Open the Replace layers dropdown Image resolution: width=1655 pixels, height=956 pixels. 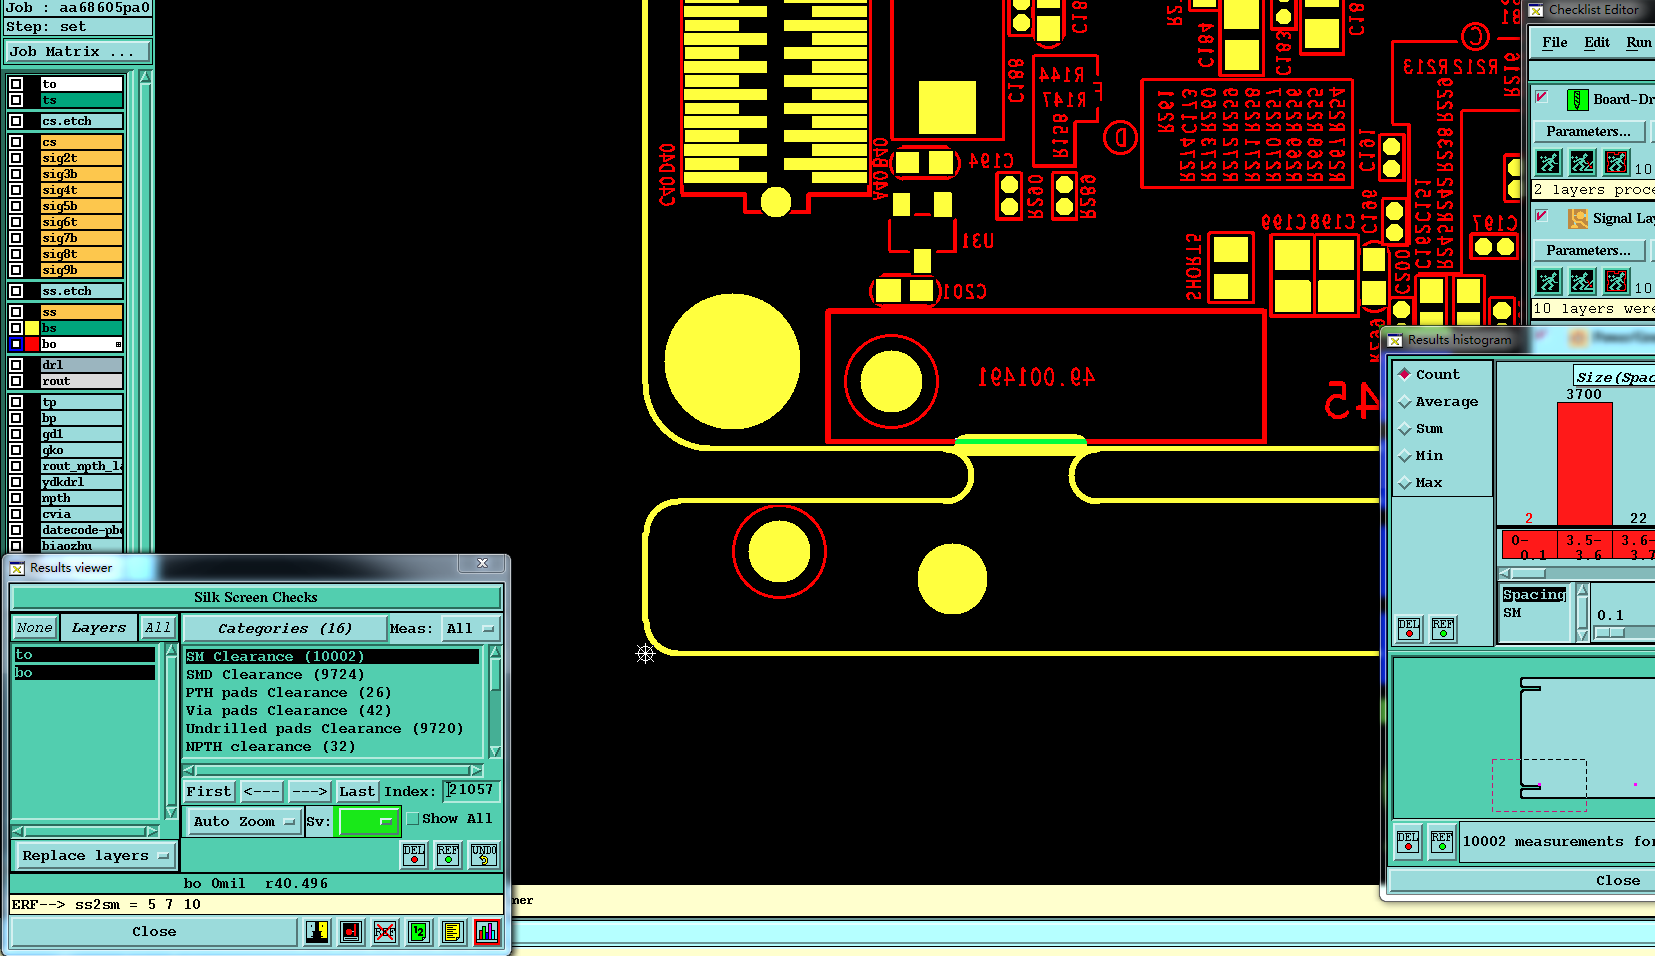click(x=95, y=856)
